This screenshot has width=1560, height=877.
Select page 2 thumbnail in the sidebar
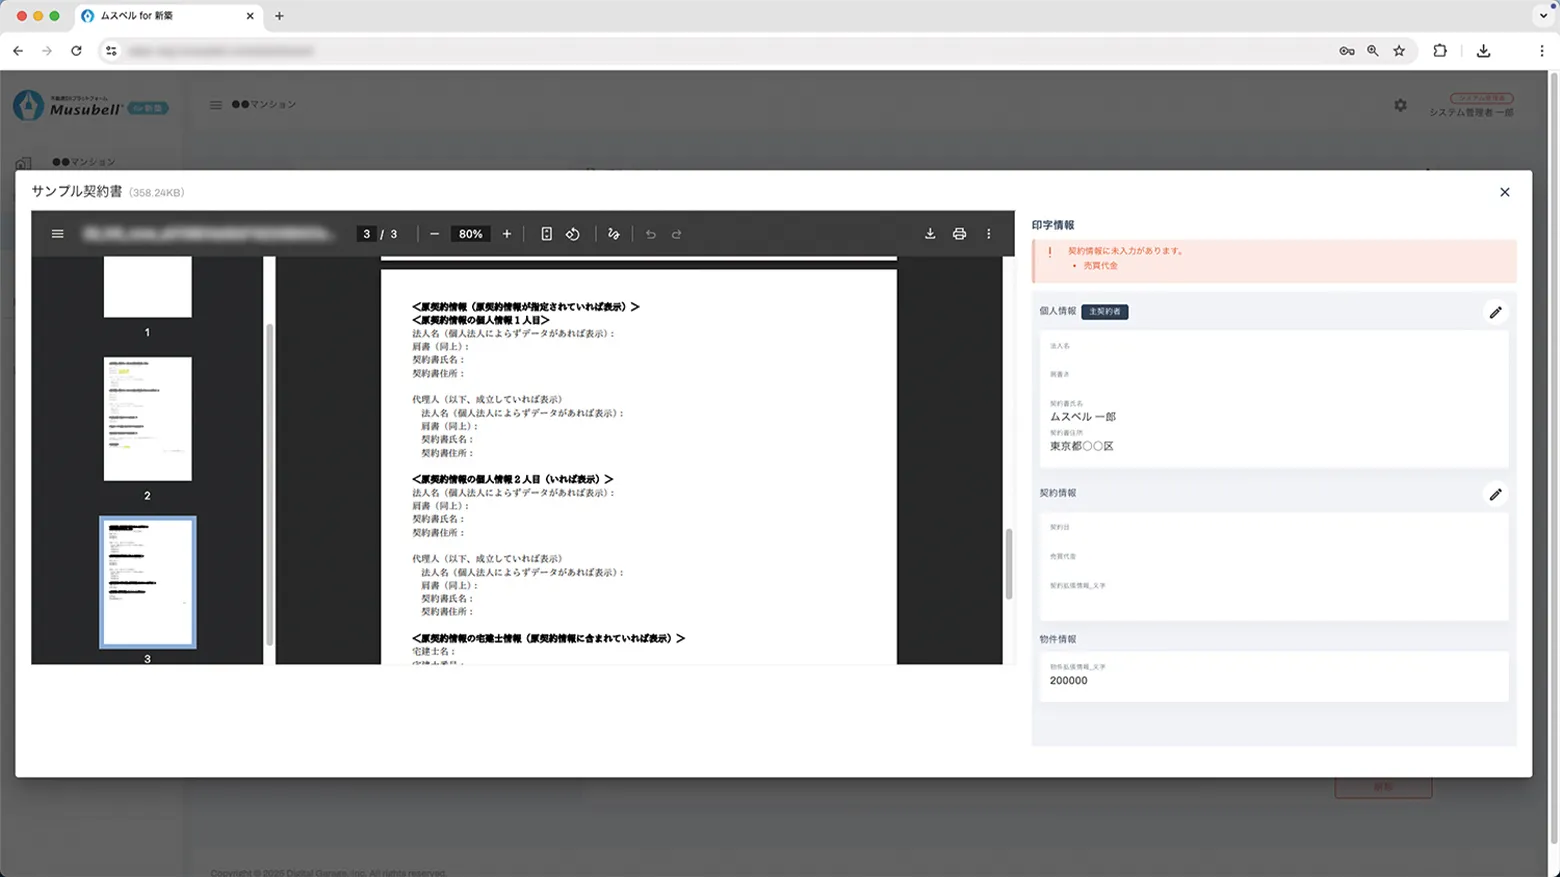pos(147,419)
